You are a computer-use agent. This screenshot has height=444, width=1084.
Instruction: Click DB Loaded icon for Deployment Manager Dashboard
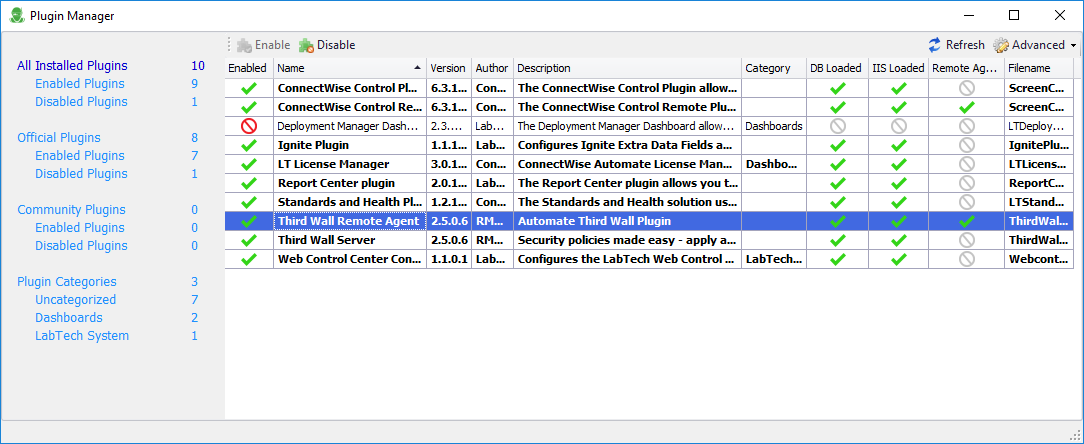click(x=838, y=126)
